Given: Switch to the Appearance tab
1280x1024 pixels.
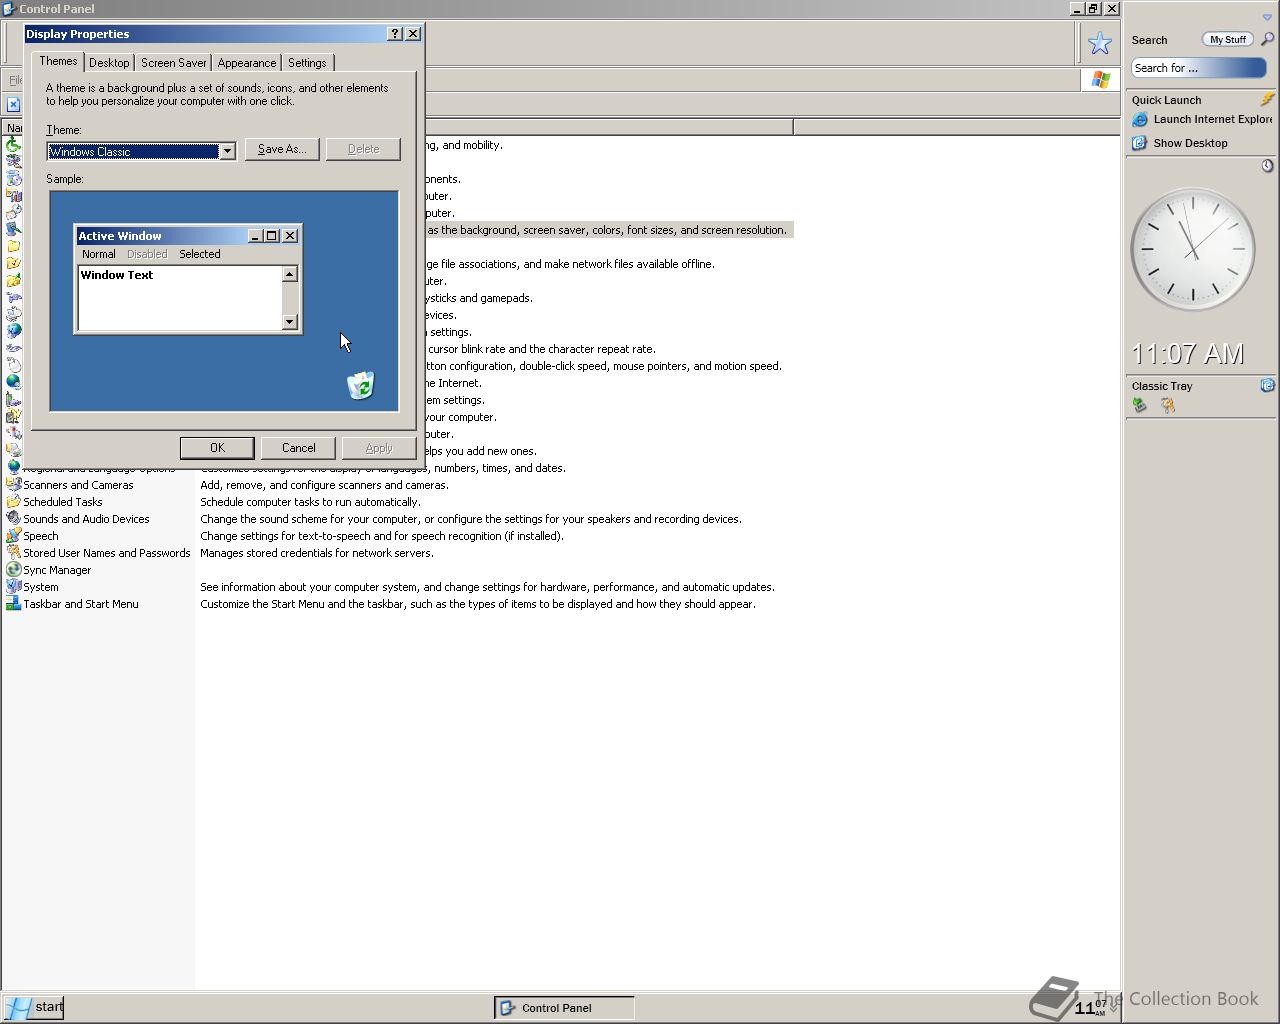Looking at the screenshot, I should click(246, 63).
